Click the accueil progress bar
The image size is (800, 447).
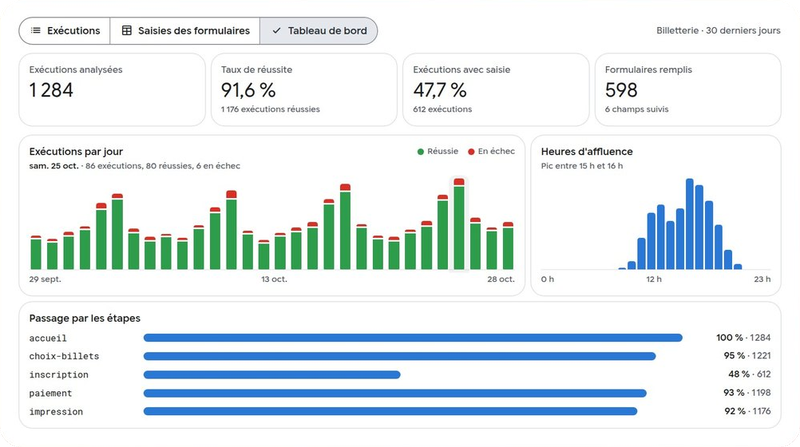click(x=413, y=338)
